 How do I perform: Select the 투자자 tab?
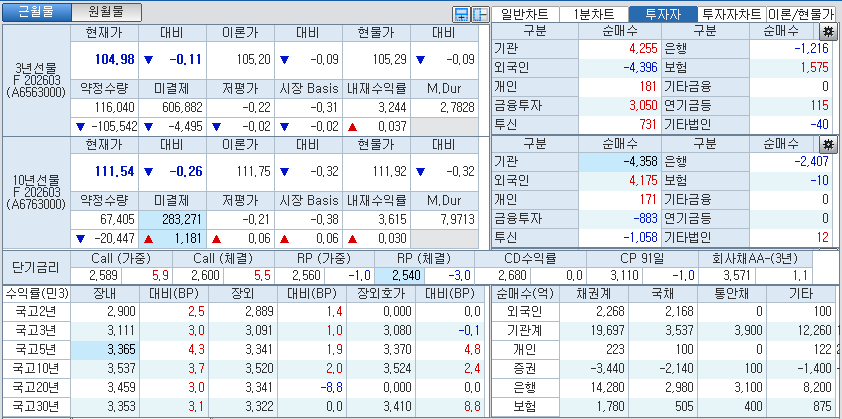[x=663, y=15]
